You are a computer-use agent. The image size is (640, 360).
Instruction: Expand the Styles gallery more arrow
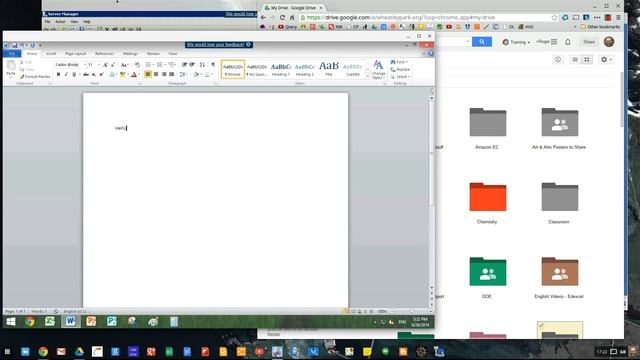coord(368,76)
